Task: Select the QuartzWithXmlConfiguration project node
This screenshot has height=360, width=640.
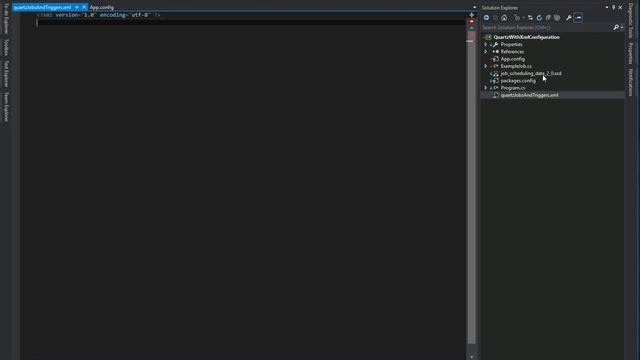Action: pyautogui.click(x=526, y=37)
